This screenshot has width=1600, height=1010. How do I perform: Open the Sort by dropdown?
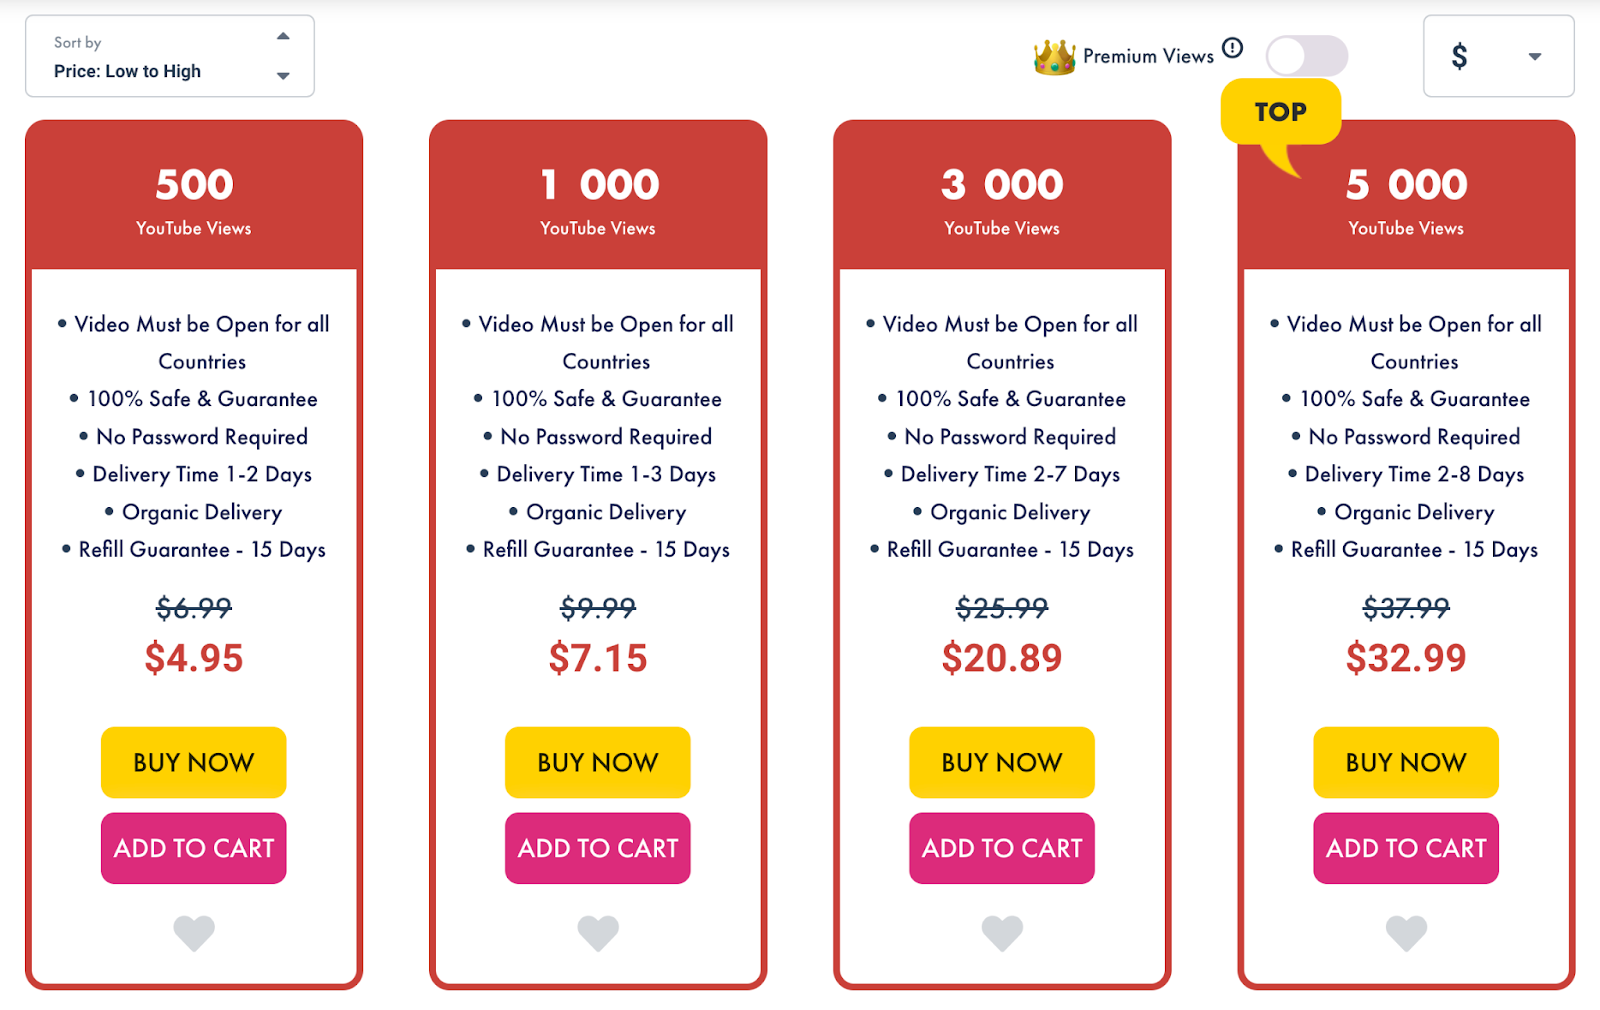click(x=169, y=57)
